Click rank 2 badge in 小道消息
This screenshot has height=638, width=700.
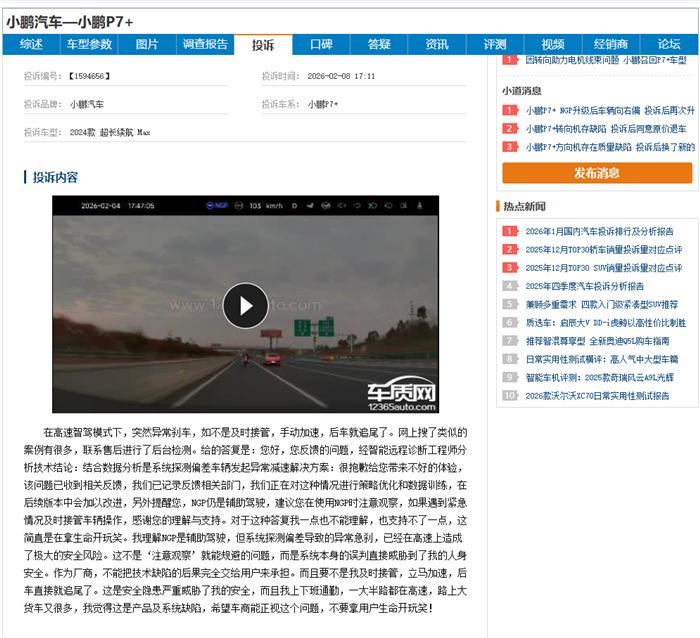[510, 129]
